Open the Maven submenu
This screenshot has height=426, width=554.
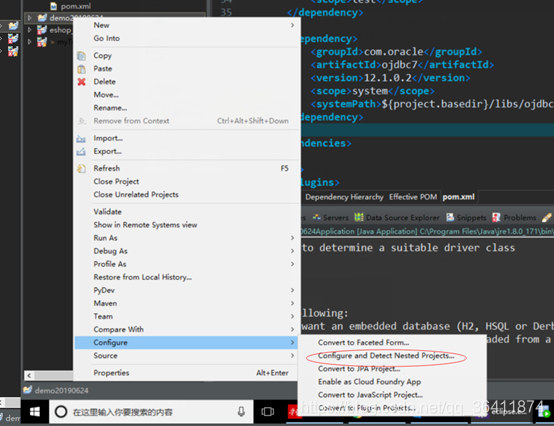pyautogui.click(x=187, y=303)
